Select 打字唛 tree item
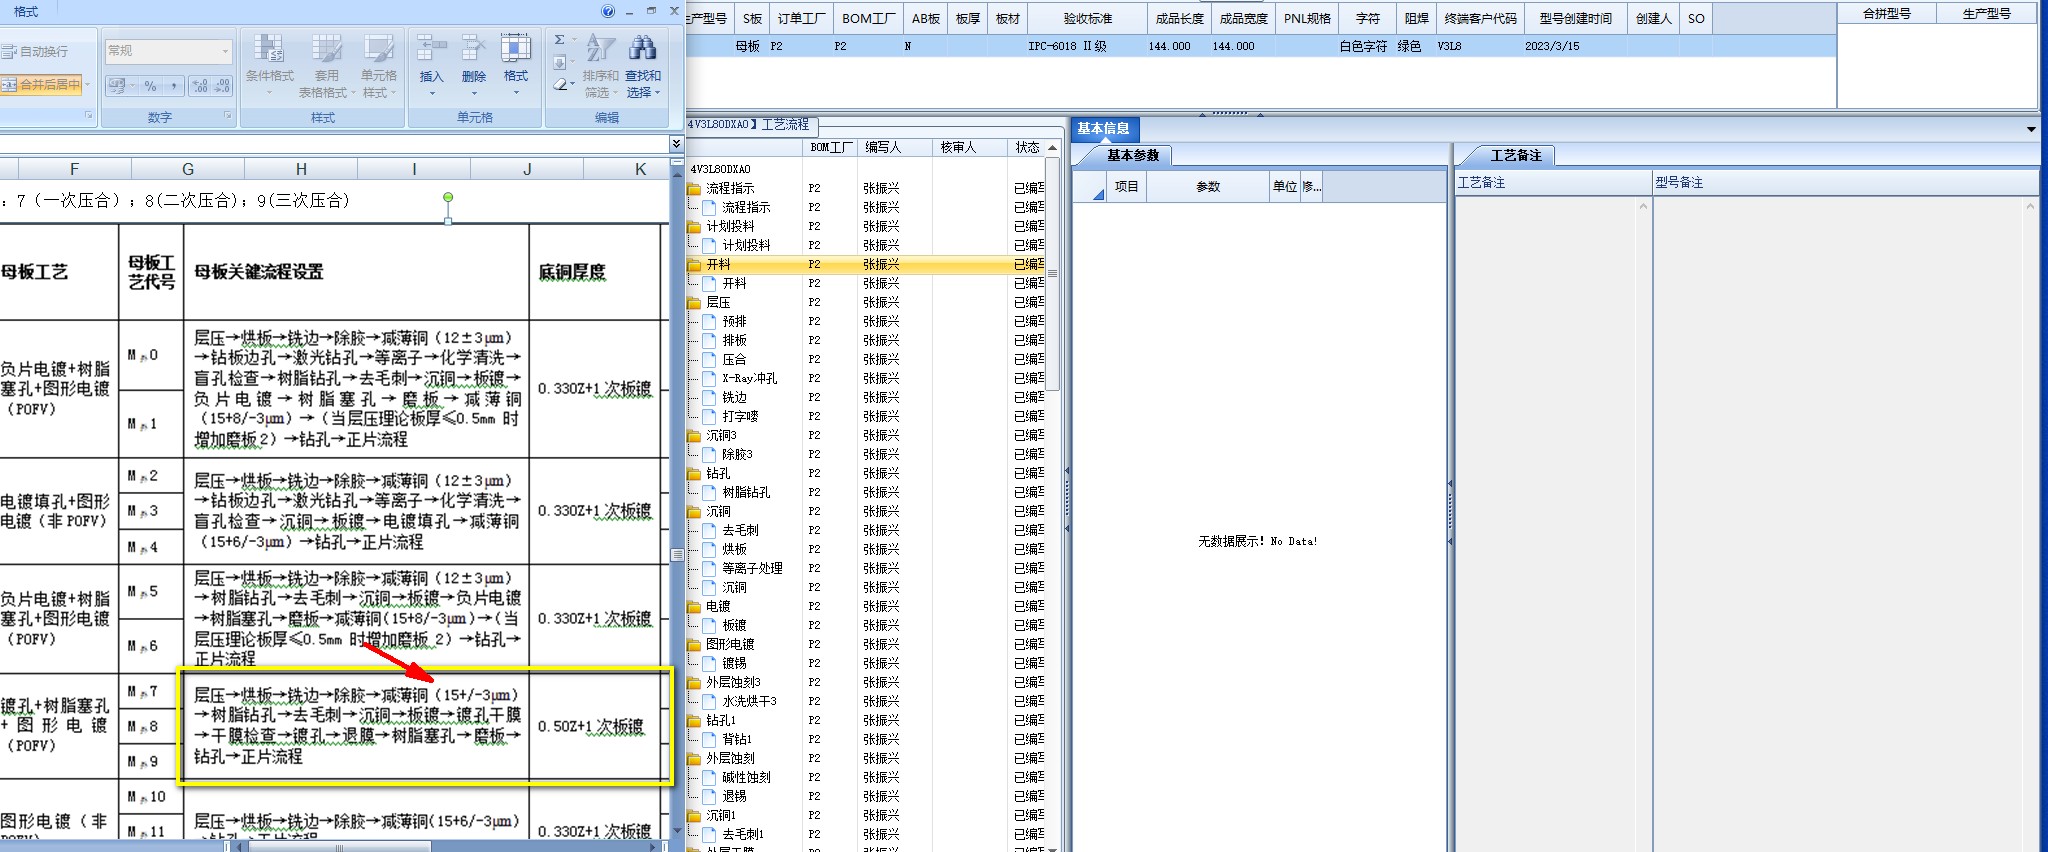 [x=740, y=416]
